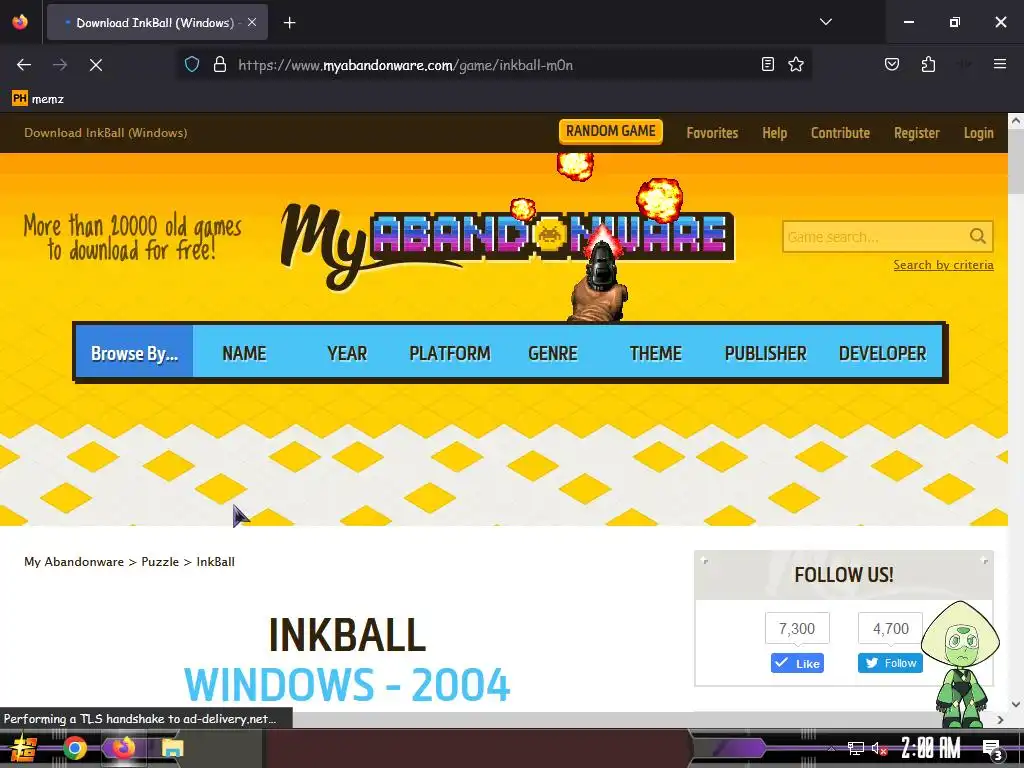Browse games by NAME
The image size is (1024, 768).
(244, 353)
